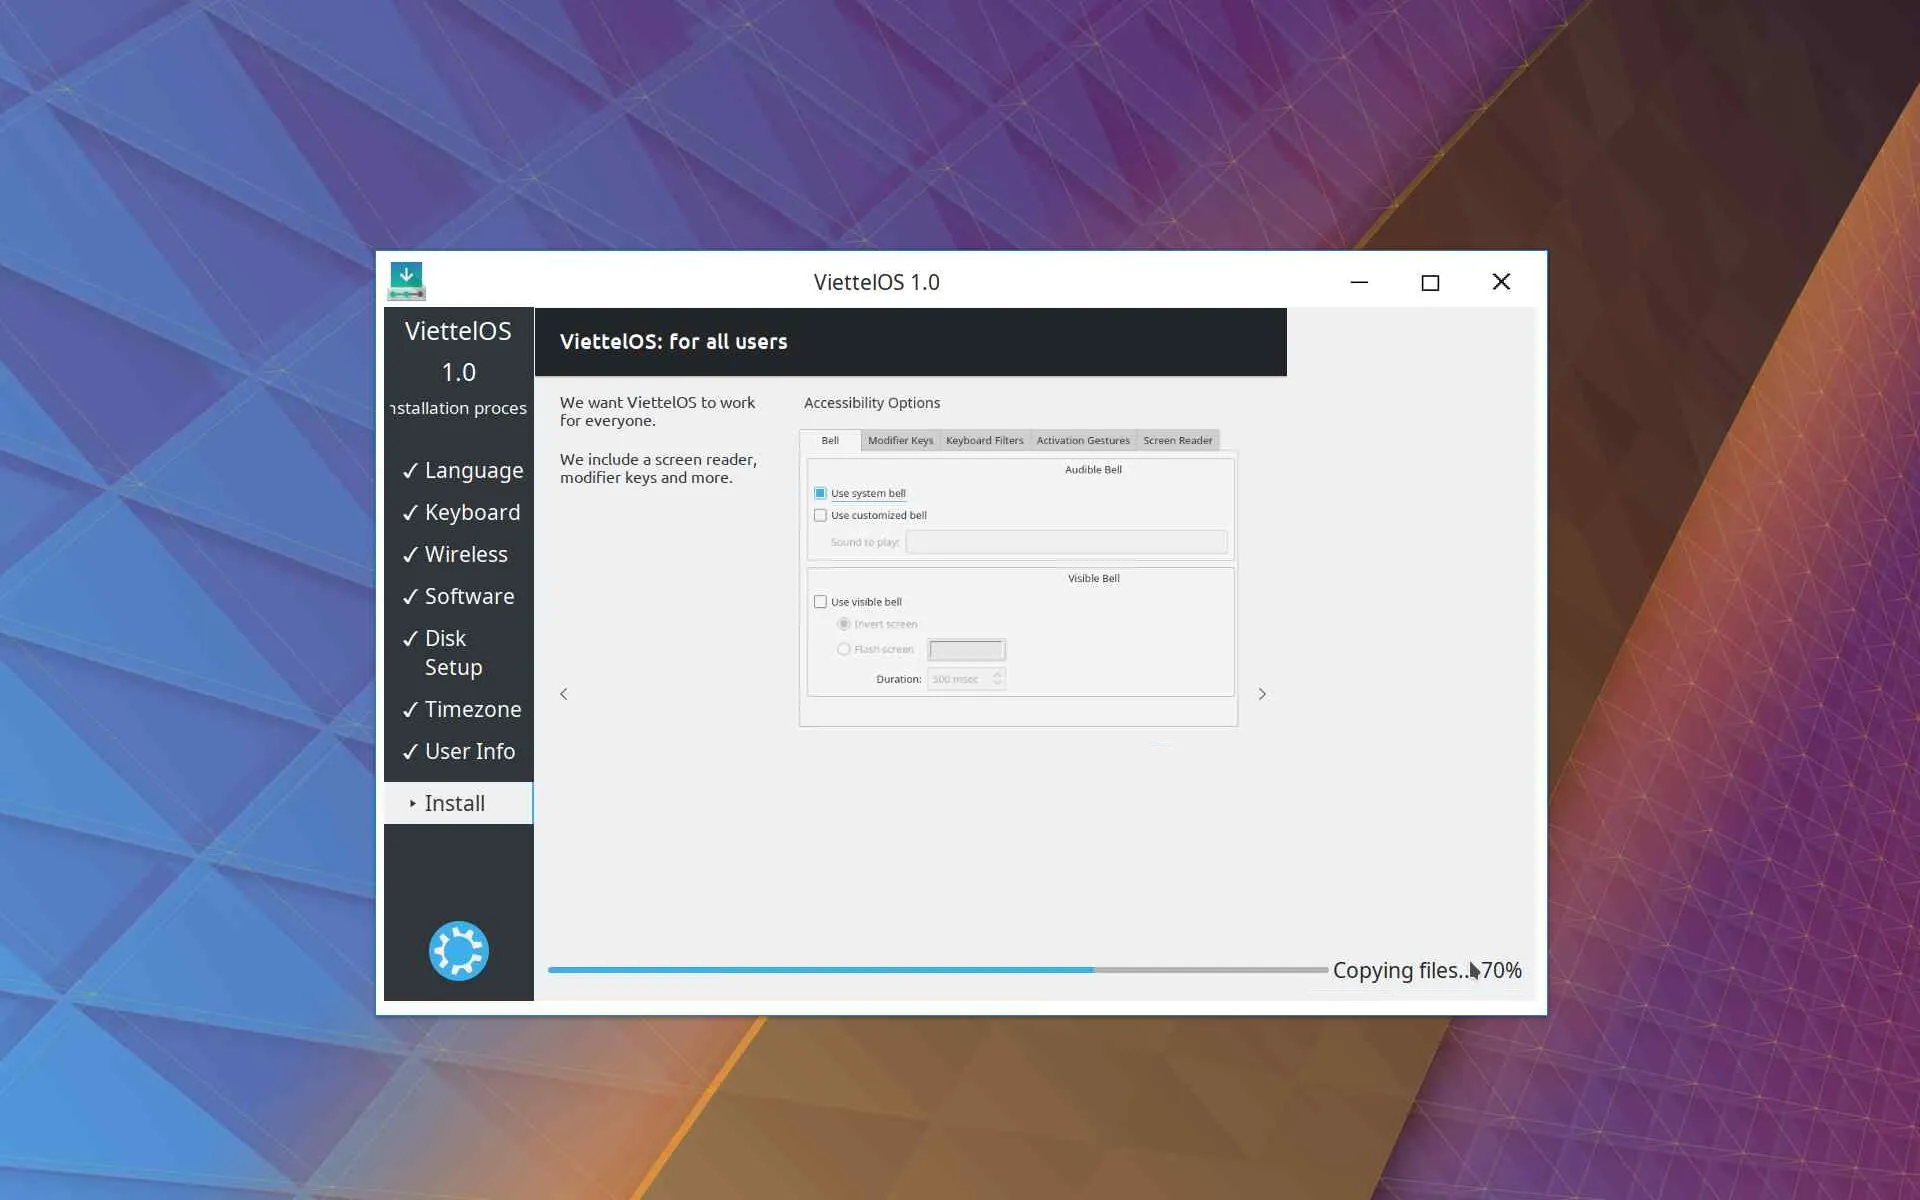This screenshot has width=1920, height=1200.
Task: Click the Sound to play input field
Action: point(1066,542)
